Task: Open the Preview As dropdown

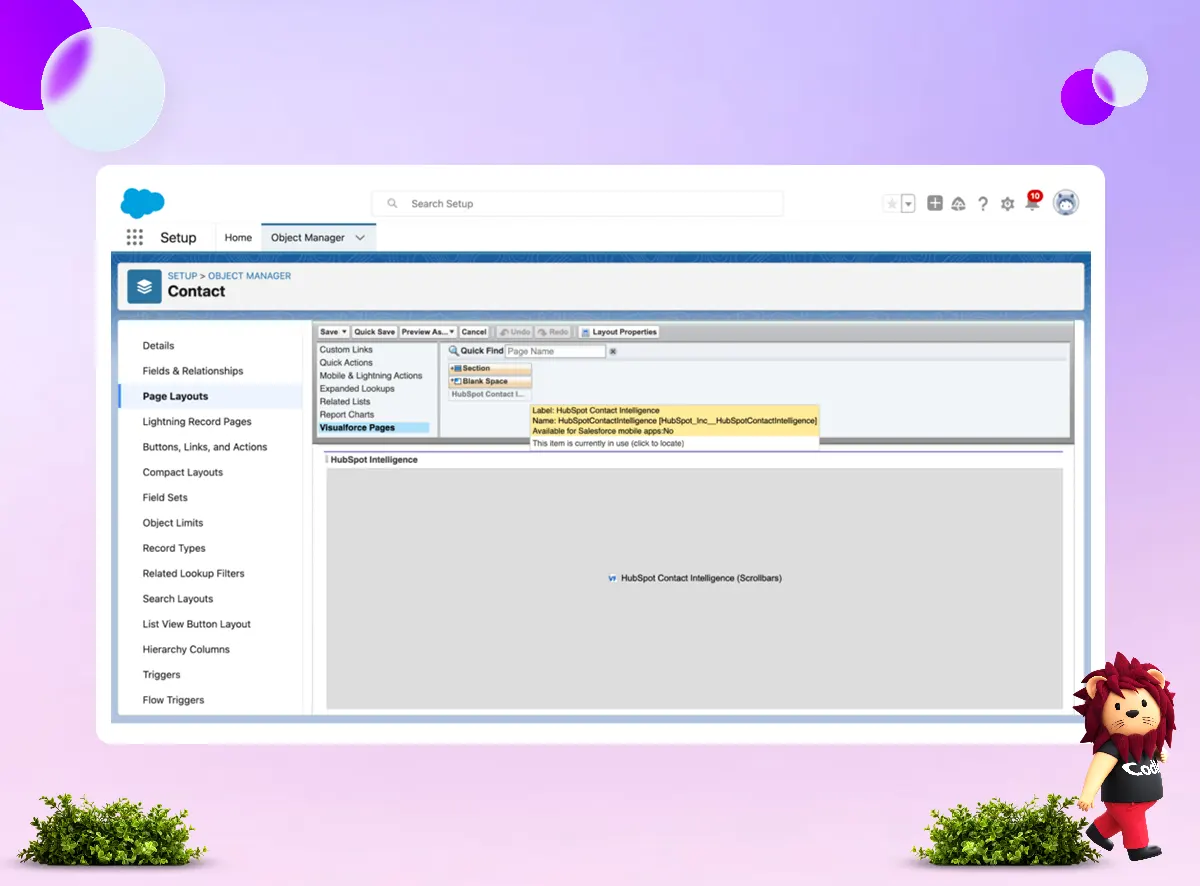Action: (428, 332)
